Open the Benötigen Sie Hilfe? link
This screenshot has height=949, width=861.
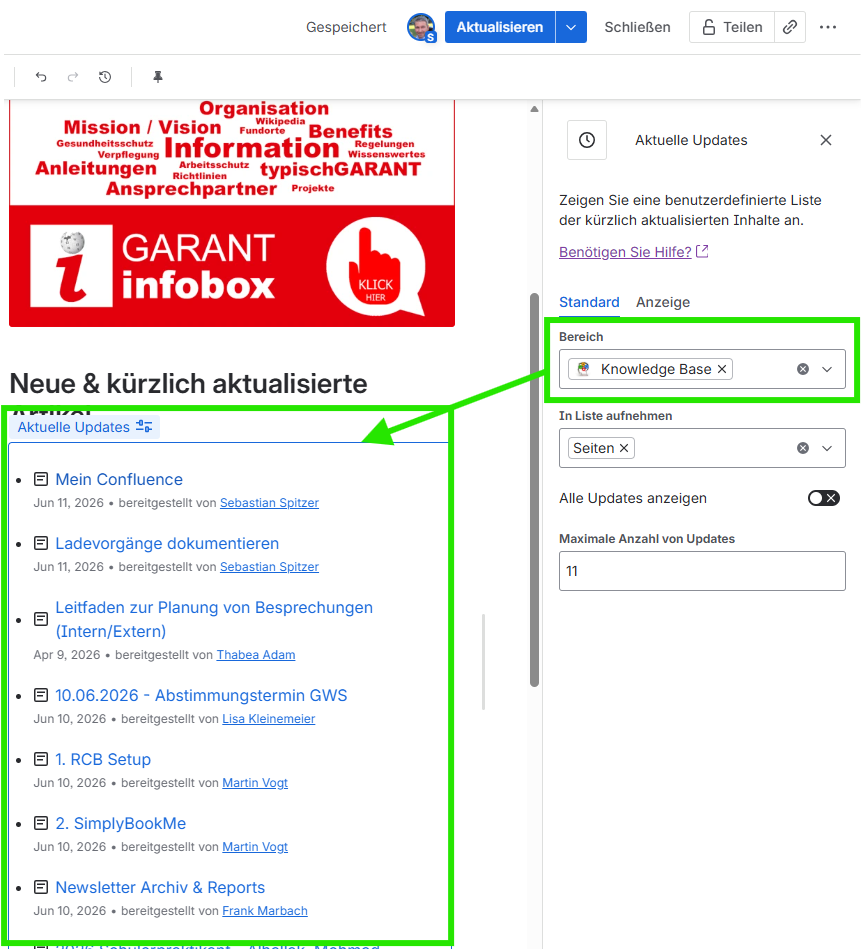tap(633, 252)
